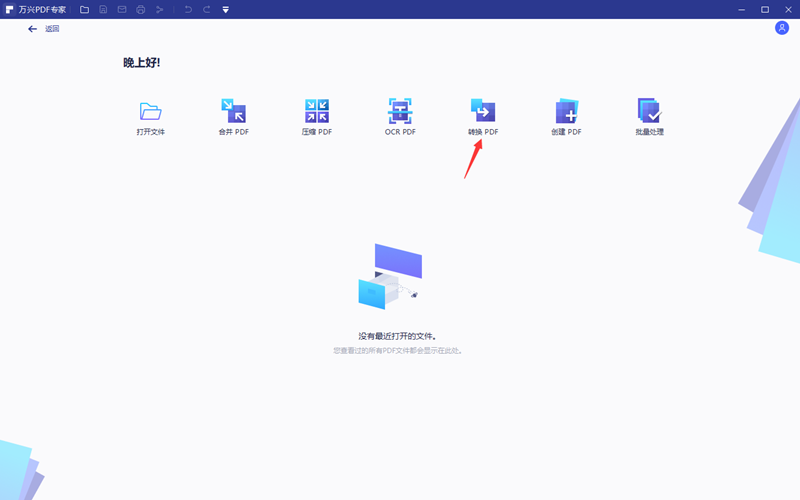The height and width of the screenshot is (500, 800).
Task: Select the 压缩 PDF tool
Action: coord(316,115)
